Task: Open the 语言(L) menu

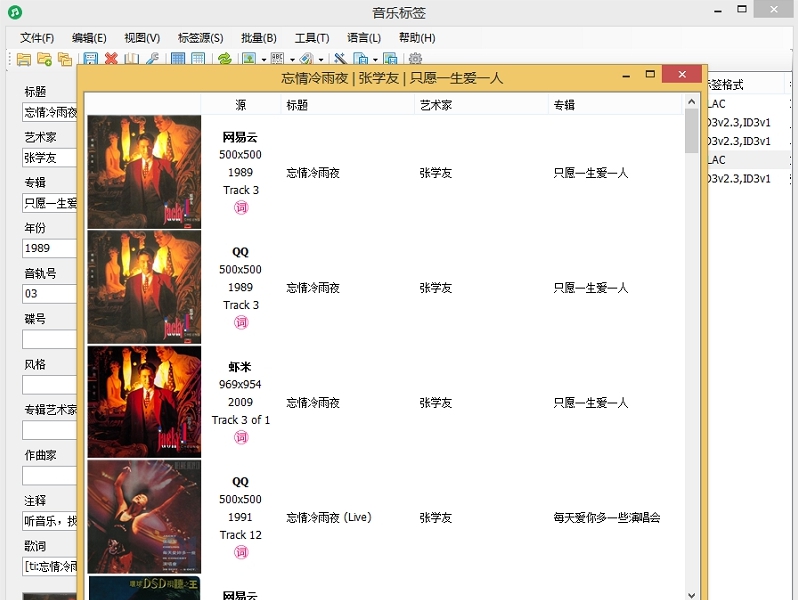Action: click(x=364, y=38)
